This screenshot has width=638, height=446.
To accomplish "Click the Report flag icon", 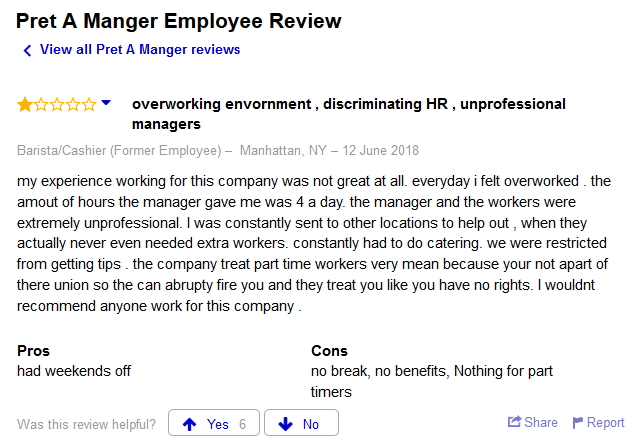I will 578,422.
